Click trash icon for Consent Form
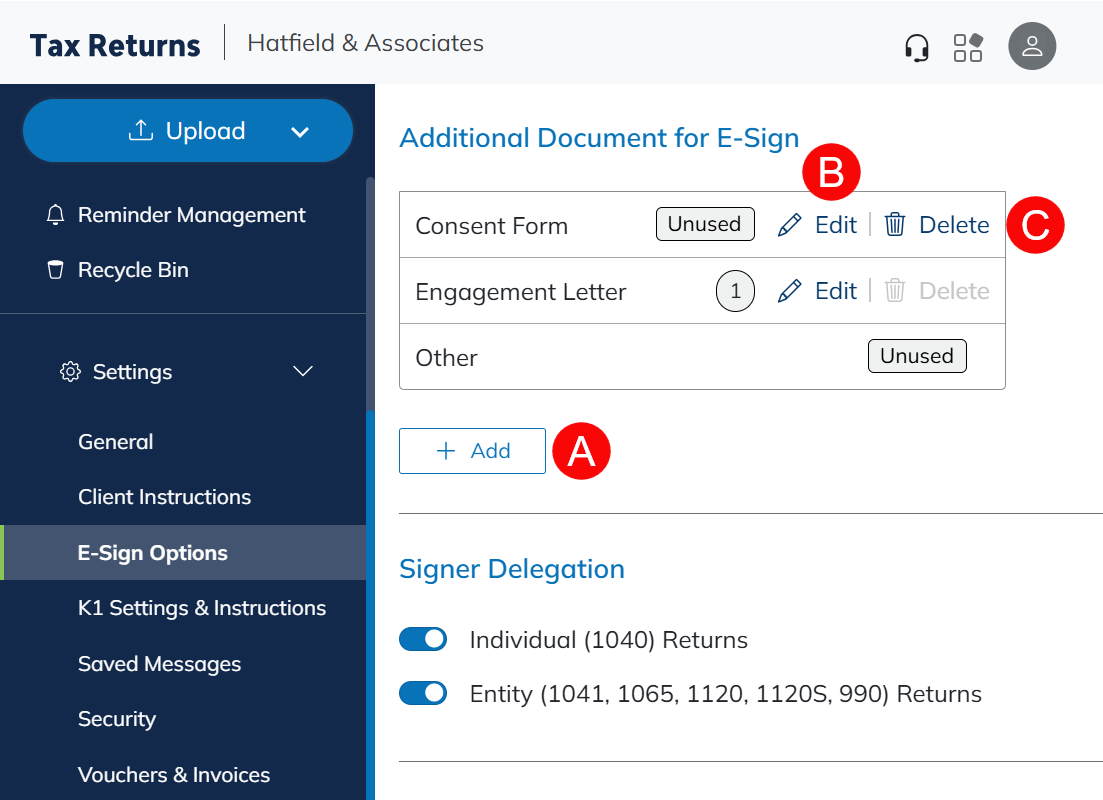 pos(895,225)
